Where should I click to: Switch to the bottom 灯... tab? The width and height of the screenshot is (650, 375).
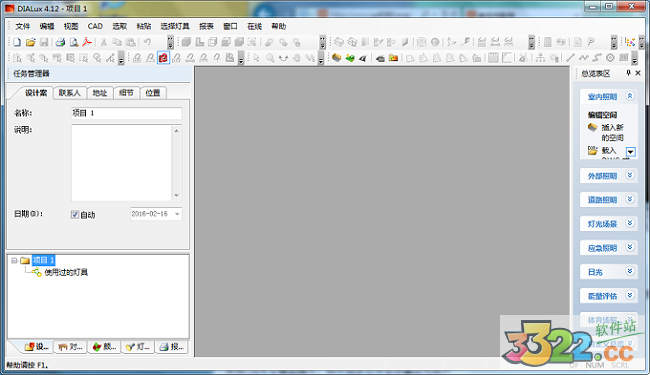138,347
